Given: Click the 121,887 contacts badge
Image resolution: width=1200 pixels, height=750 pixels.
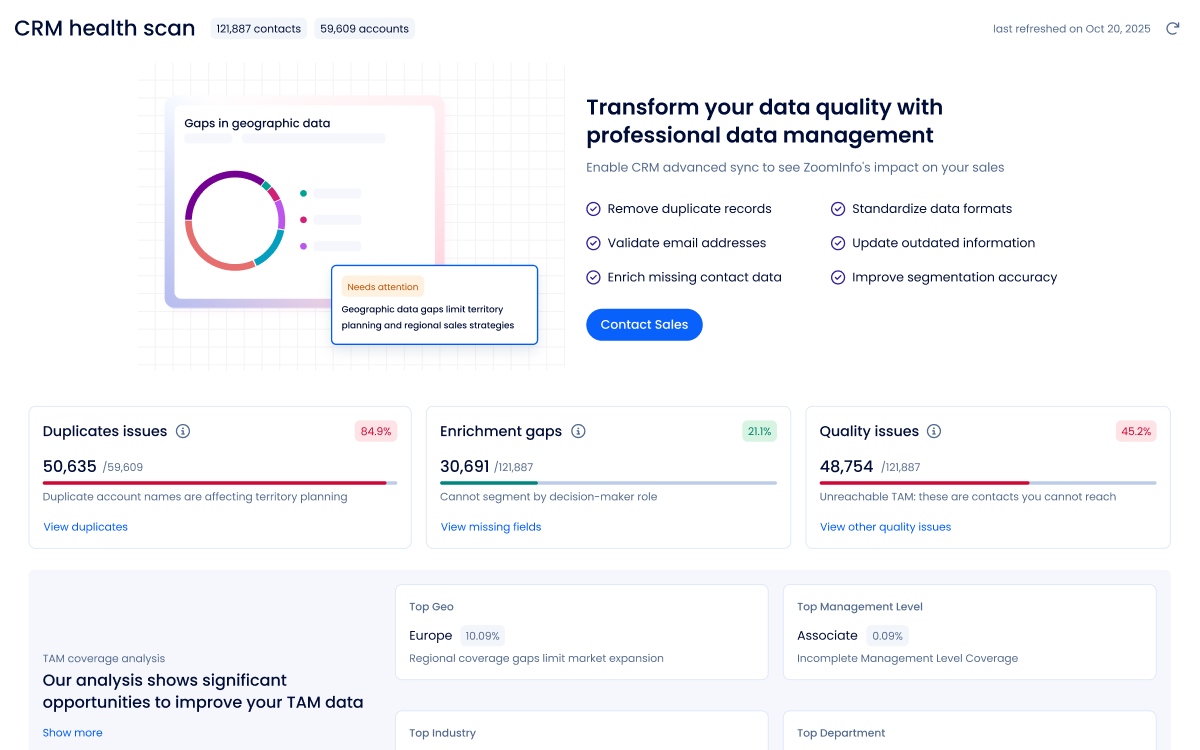Looking at the screenshot, I should [259, 29].
